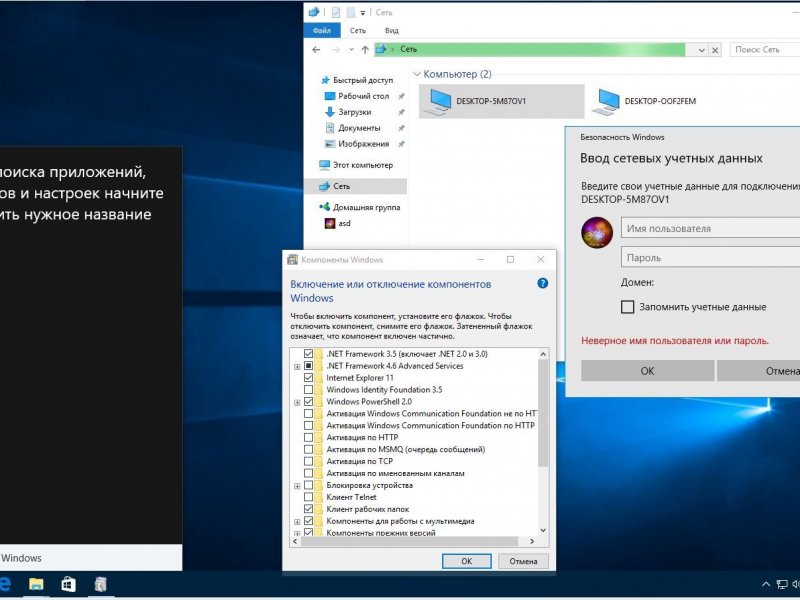
Task: Click Отмена in the credentials dialog
Action: (x=758, y=371)
